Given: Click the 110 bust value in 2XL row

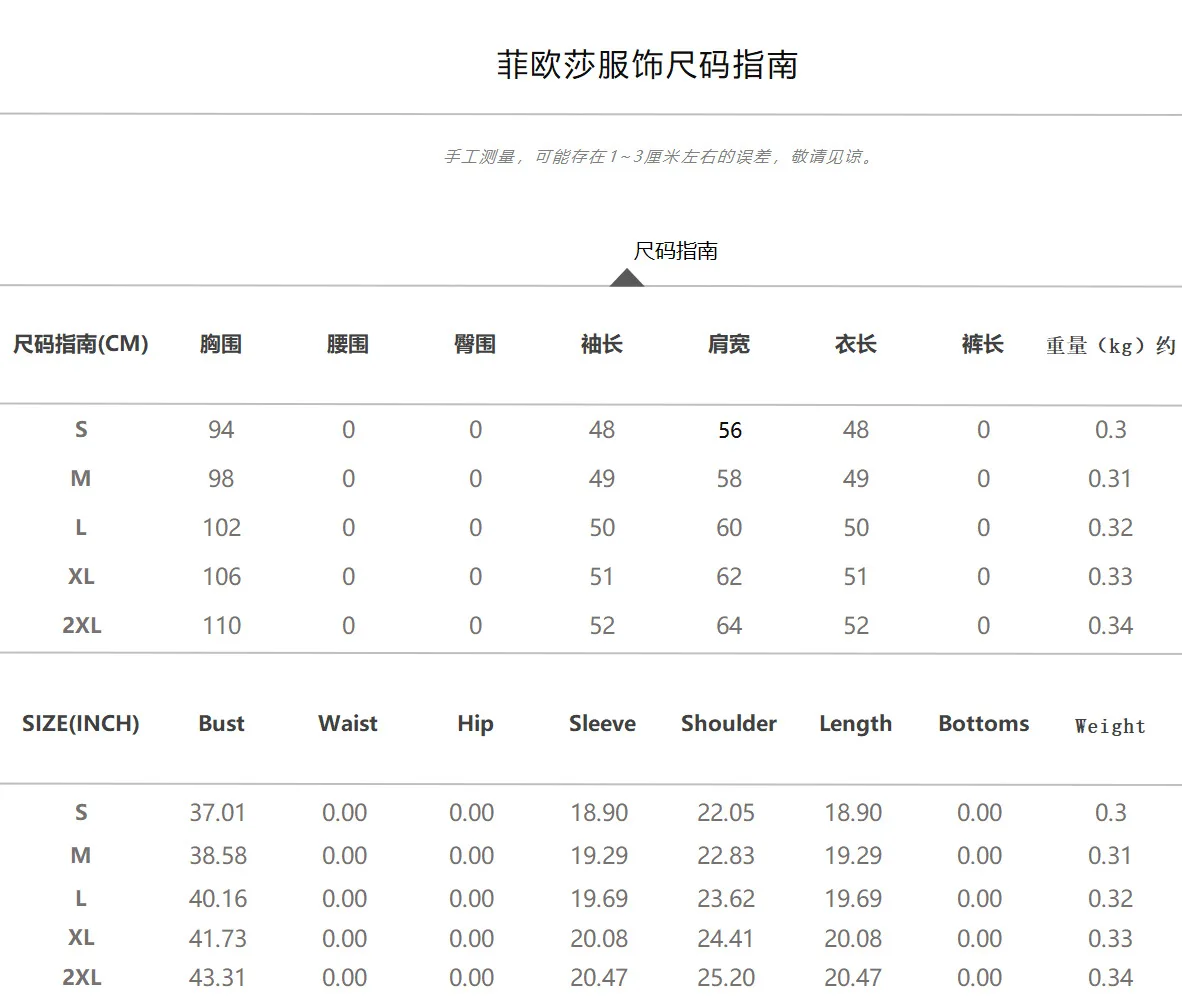Looking at the screenshot, I should [221, 626].
